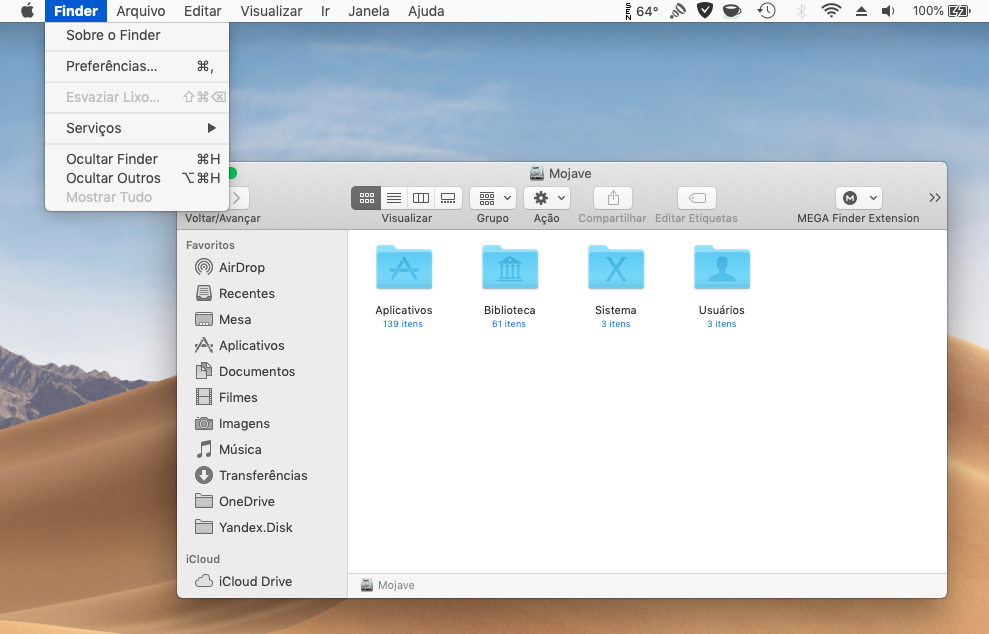Select OneDrive in sidebar

coord(262,501)
